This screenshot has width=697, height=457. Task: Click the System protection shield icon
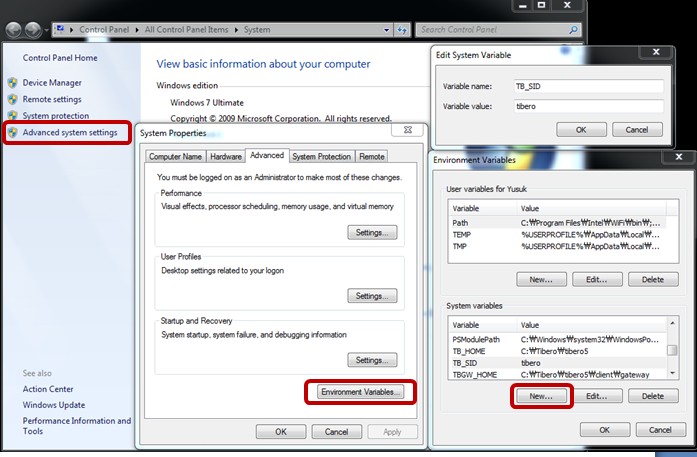pyautogui.click(x=12, y=116)
